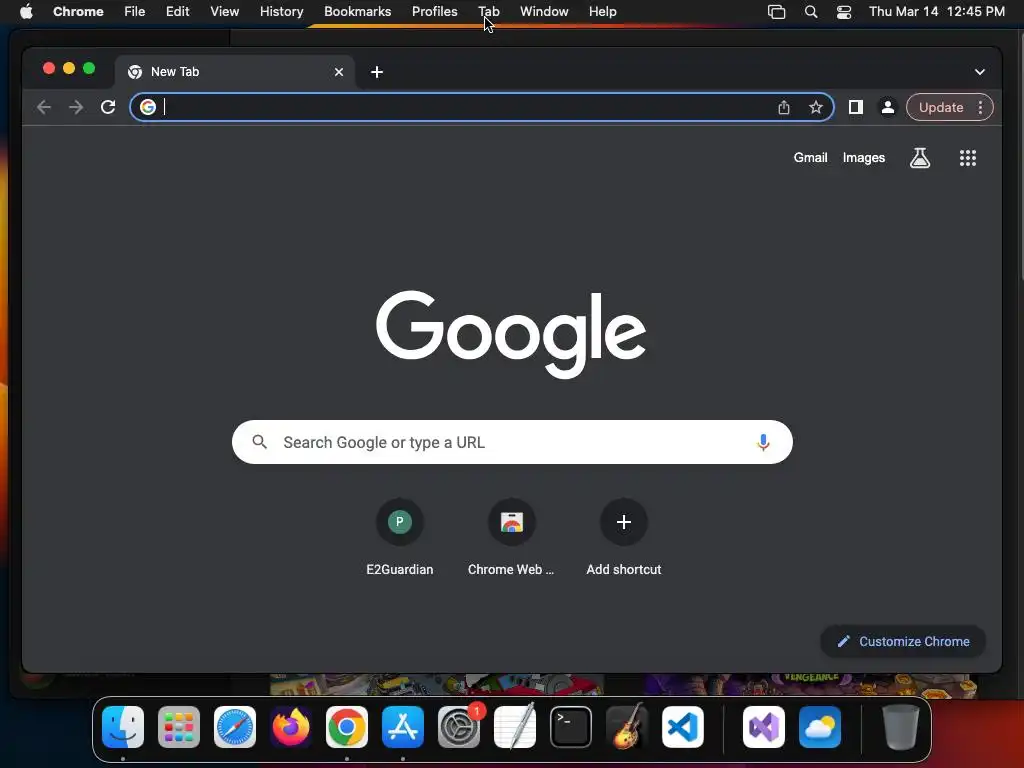Open TextEdit from the Dock
Viewport: 1024px width, 768px height.
coord(515,727)
